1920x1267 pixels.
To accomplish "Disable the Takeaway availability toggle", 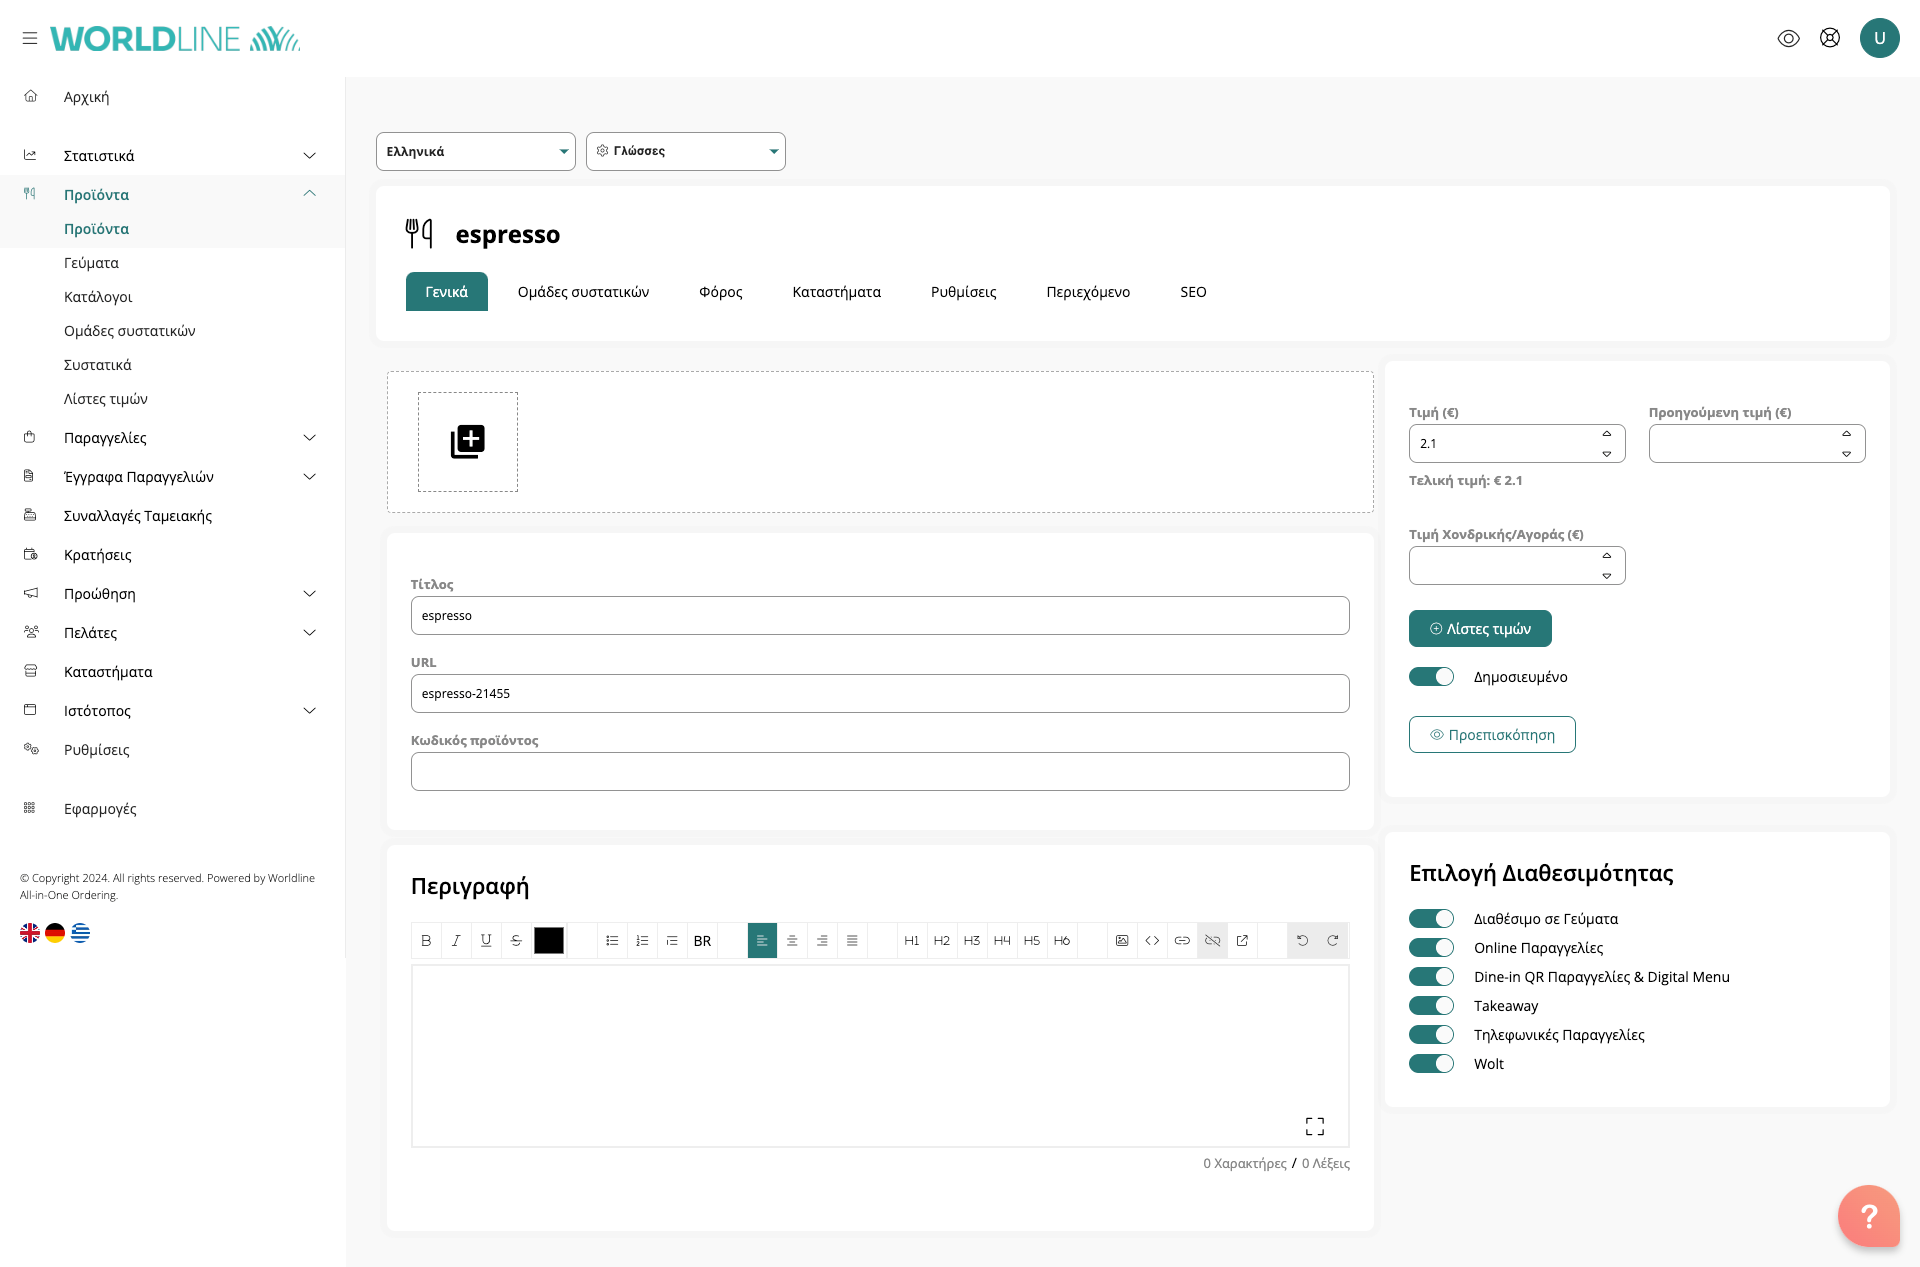I will [x=1431, y=1006].
